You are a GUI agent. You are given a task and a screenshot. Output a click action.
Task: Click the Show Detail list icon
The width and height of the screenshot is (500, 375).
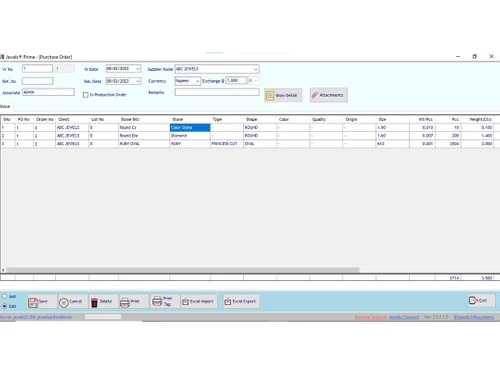coord(270,95)
